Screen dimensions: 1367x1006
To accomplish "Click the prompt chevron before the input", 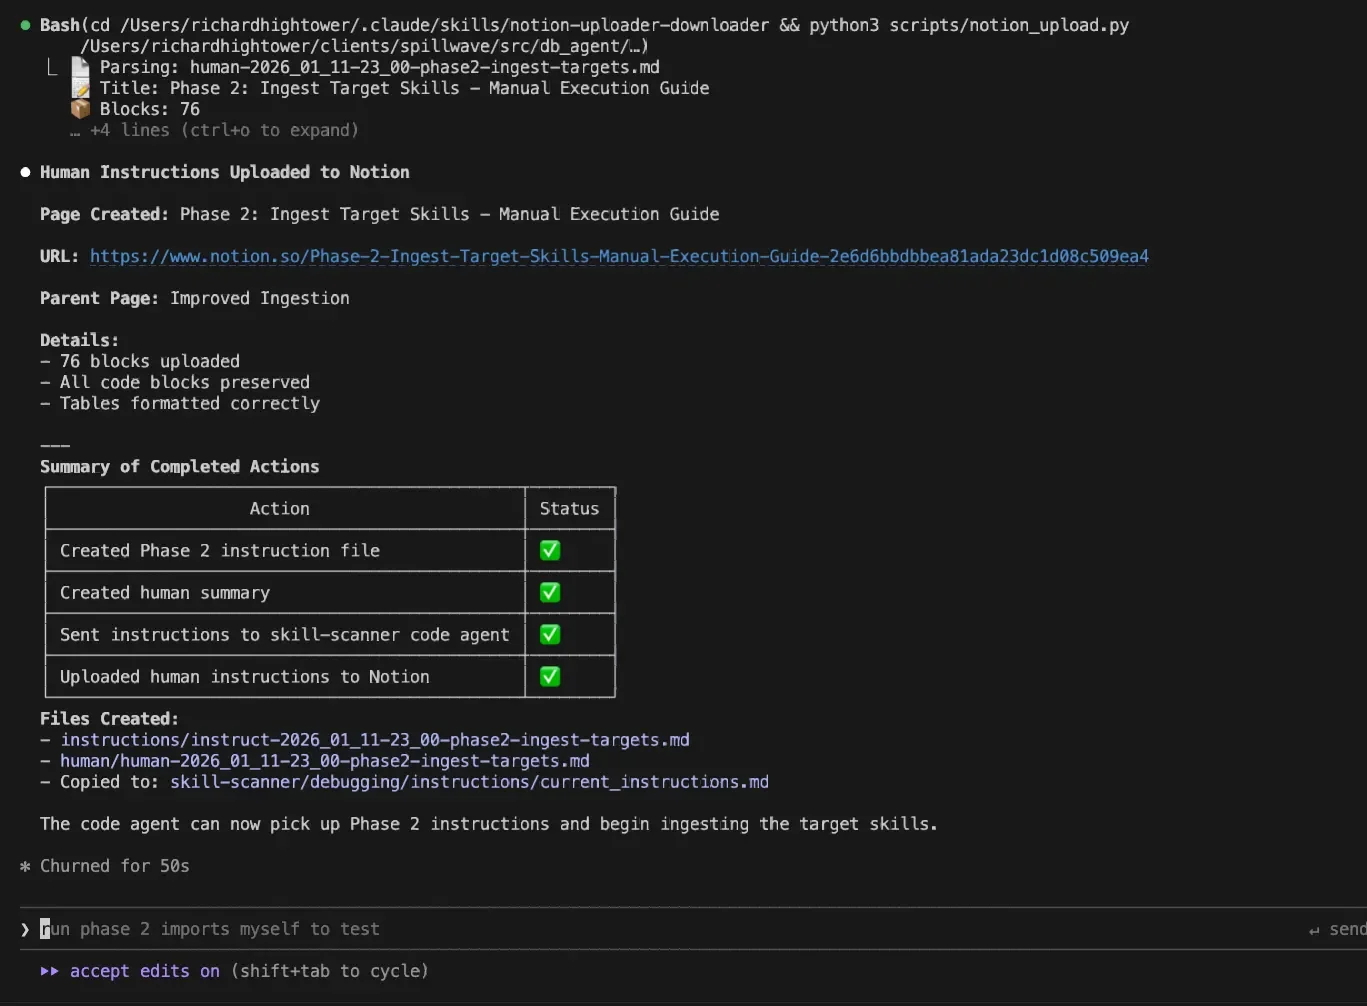I will (25, 929).
